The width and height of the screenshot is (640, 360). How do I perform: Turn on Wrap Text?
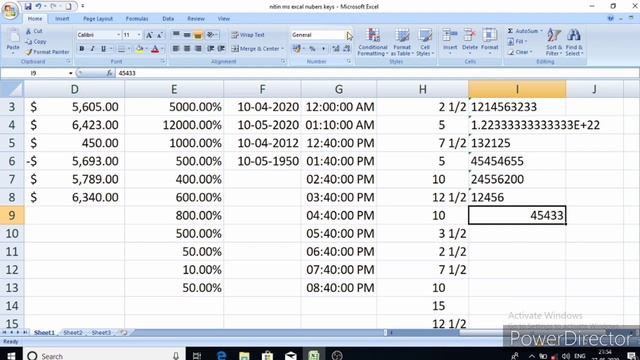tap(248, 35)
